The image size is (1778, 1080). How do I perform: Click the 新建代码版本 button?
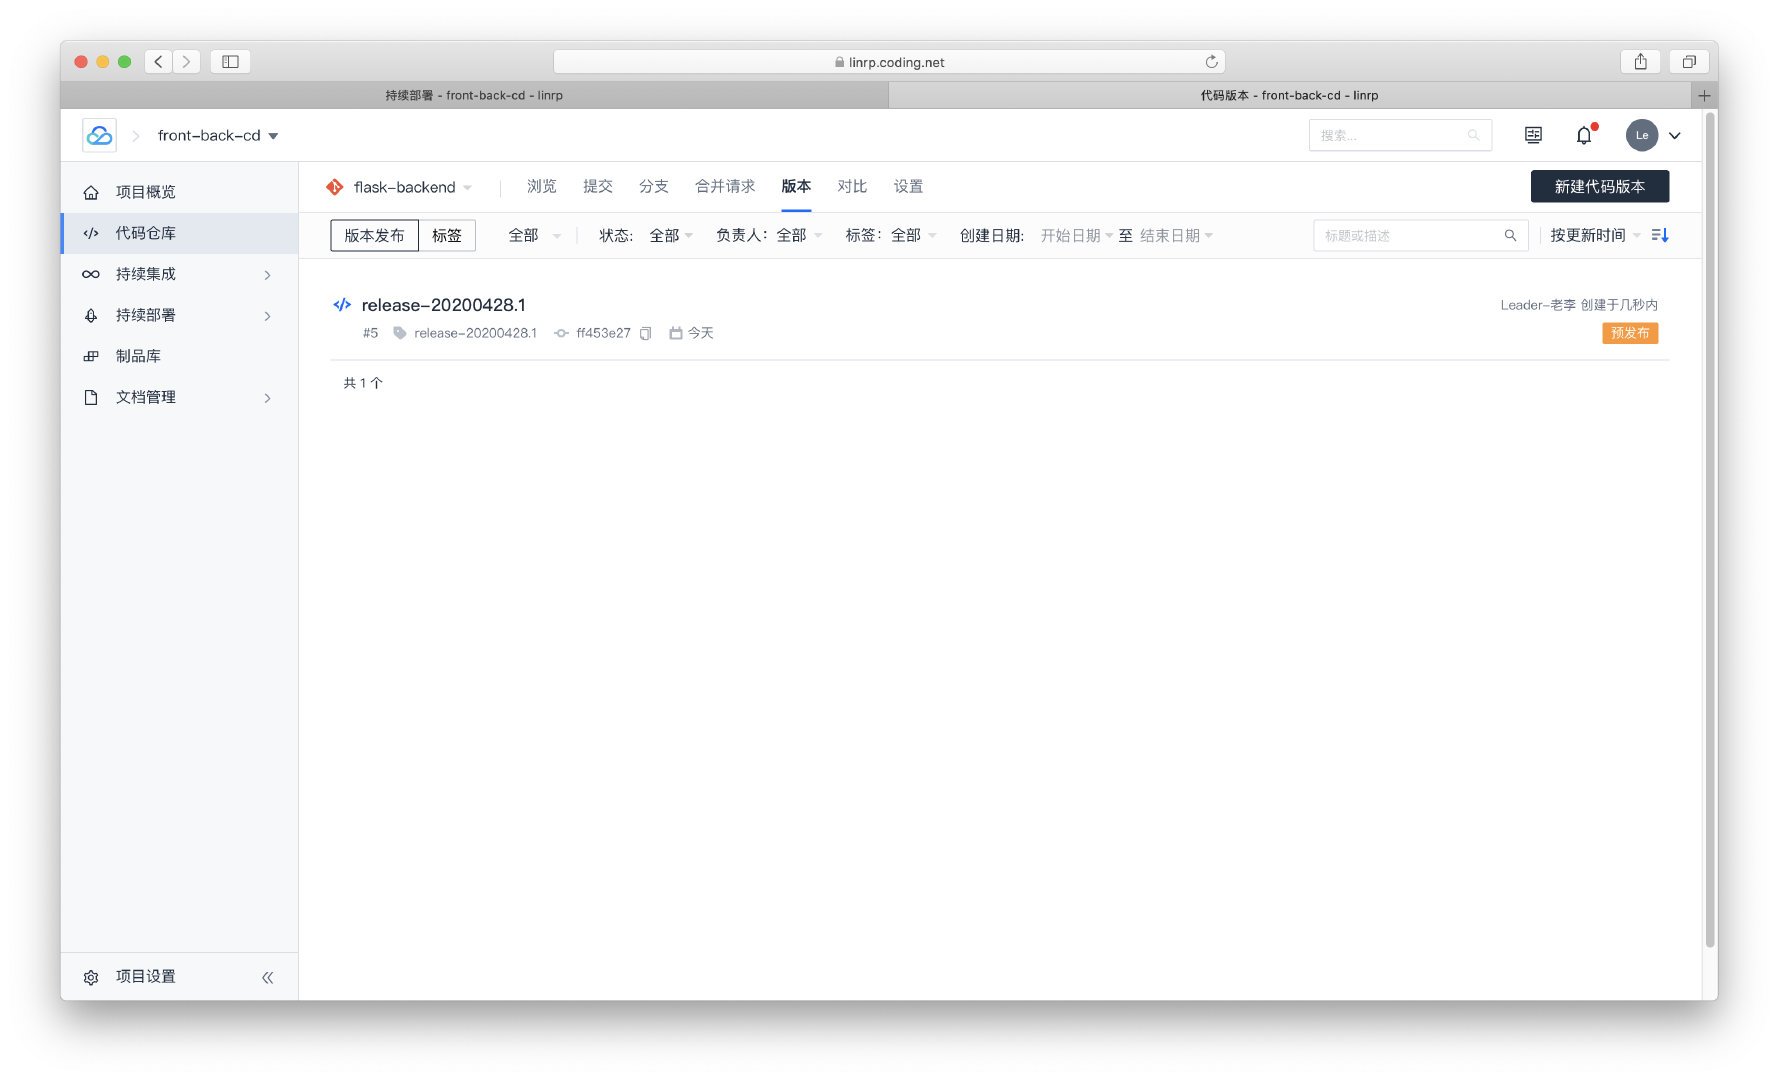click(x=1599, y=186)
